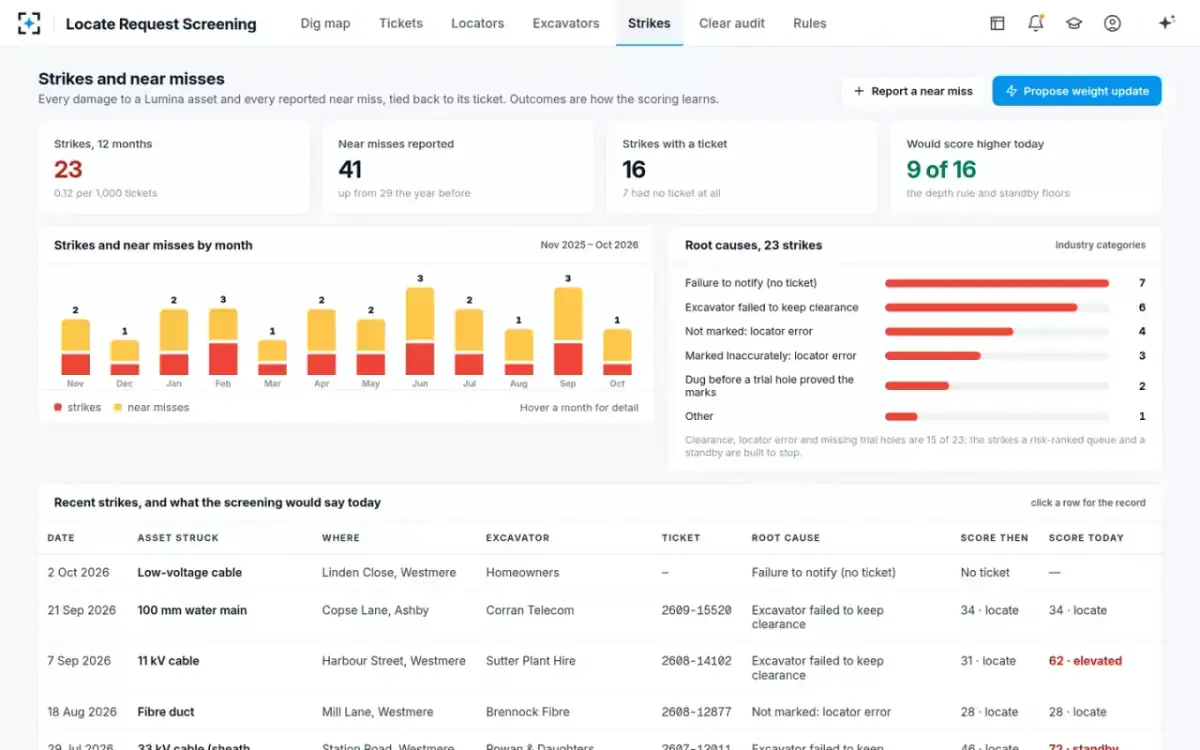Screen dimensions: 1200x750
Task: Click the ROOT CAUSE column header
Action: [x=786, y=538]
